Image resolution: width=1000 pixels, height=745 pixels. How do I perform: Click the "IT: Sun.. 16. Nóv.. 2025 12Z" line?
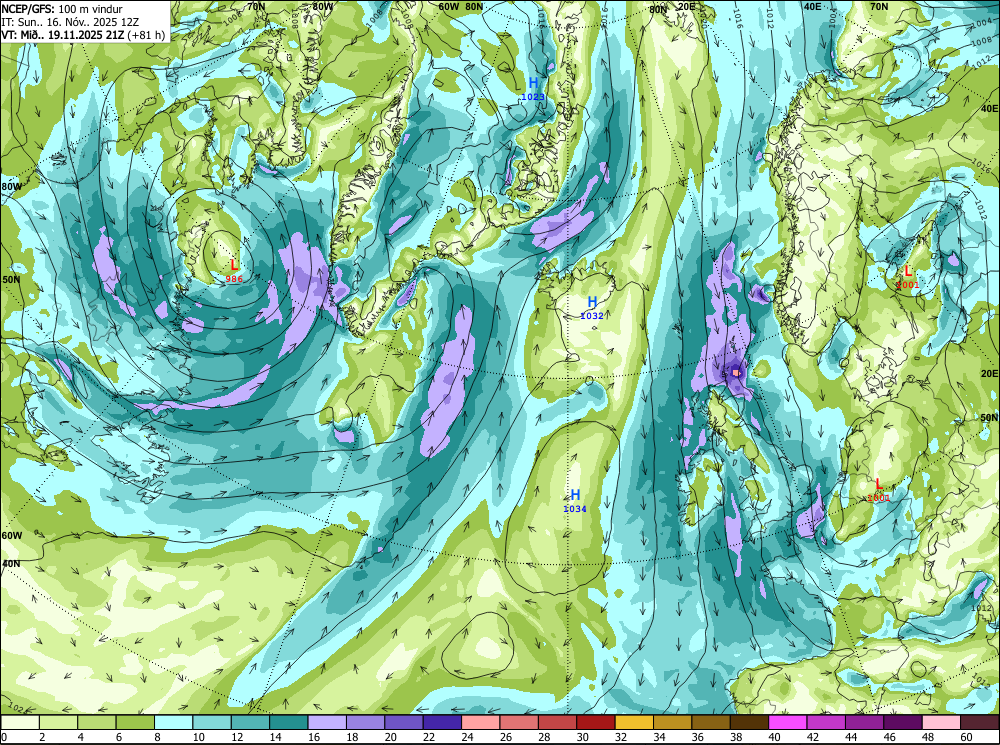(70, 22)
